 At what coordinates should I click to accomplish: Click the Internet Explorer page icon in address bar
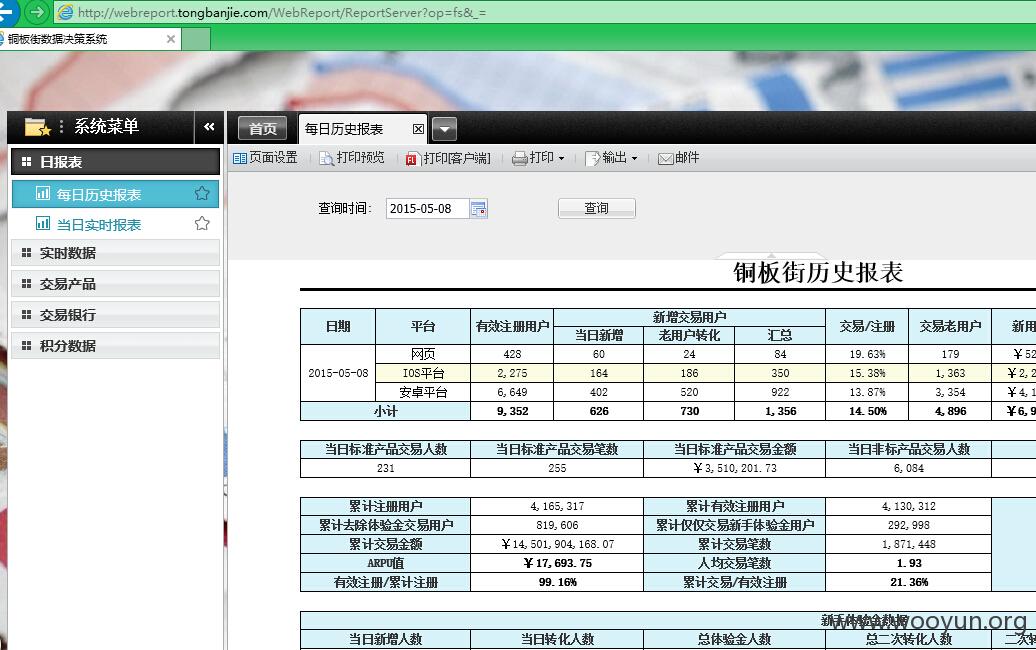point(65,12)
